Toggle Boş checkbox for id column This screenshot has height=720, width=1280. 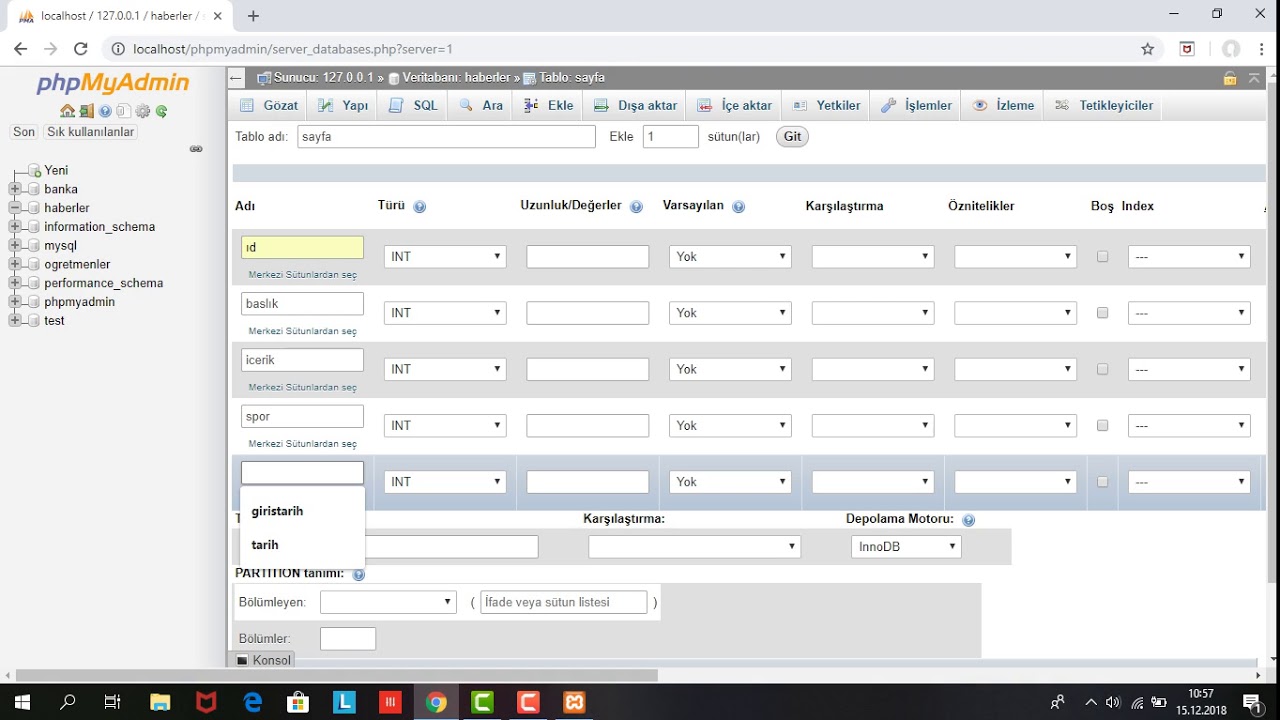1102,257
